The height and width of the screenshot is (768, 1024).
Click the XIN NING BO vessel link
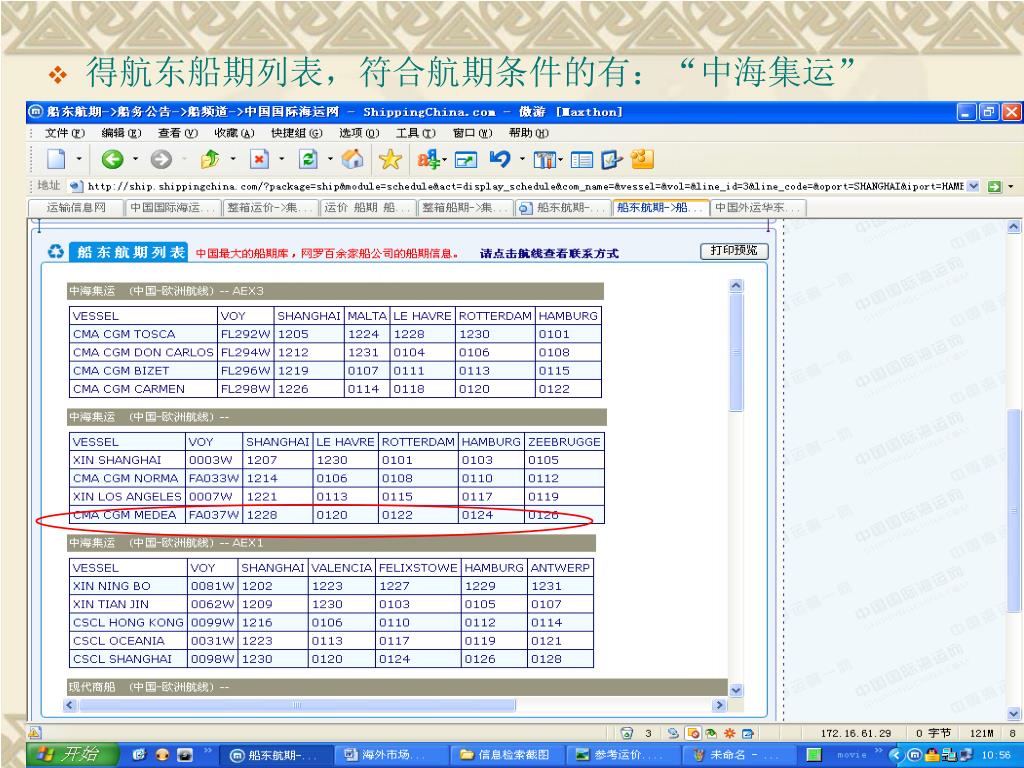(x=112, y=586)
